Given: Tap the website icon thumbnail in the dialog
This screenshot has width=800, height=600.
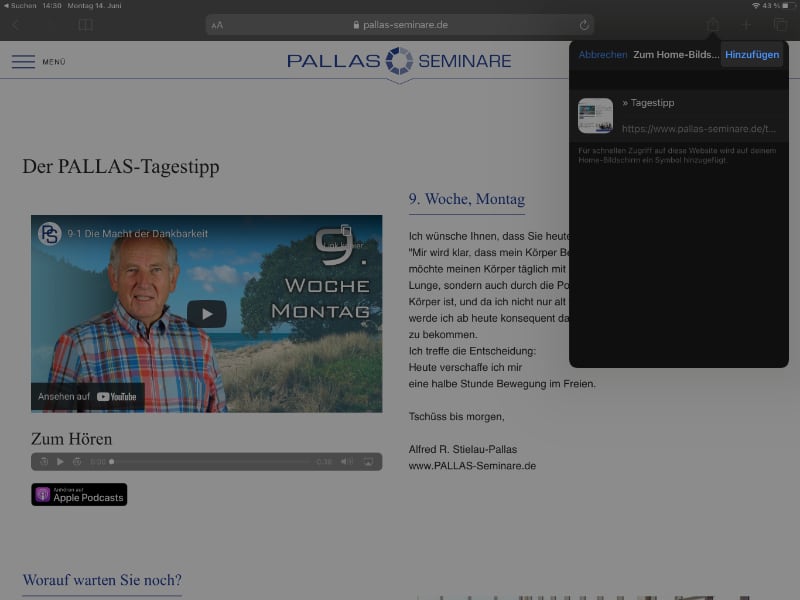Looking at the screenshot, I should [595, 116].
